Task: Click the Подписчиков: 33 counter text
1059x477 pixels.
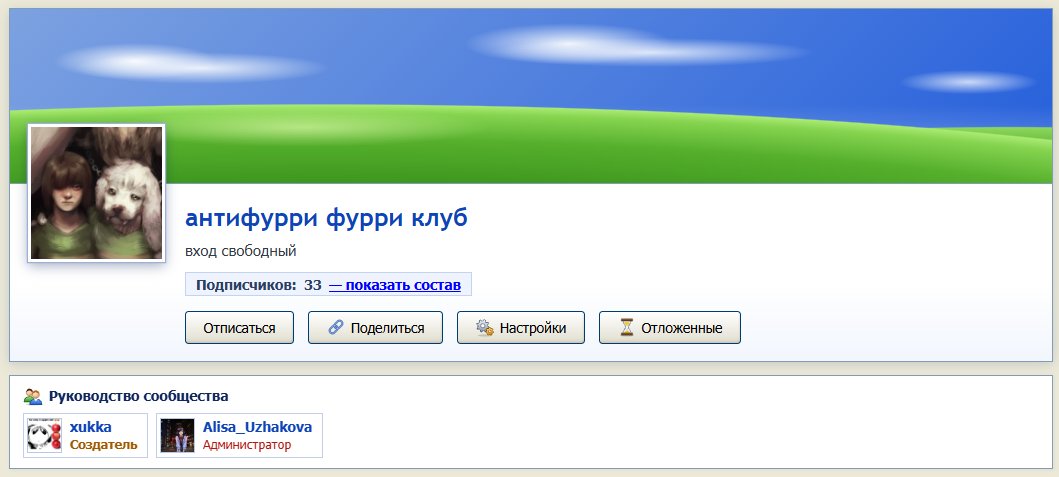Action: [259, 285]
